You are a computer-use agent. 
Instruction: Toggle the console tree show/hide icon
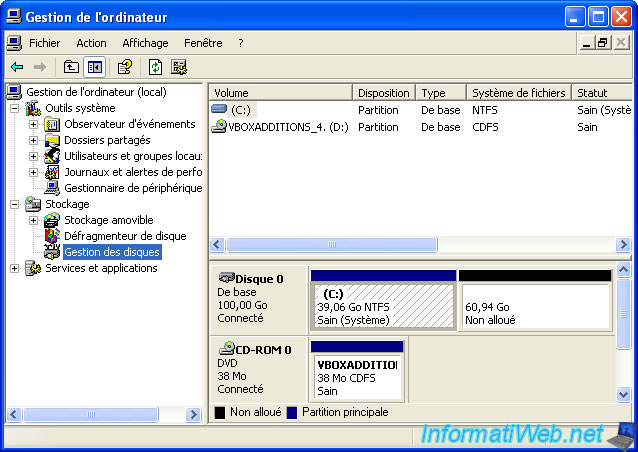point(94,67)
